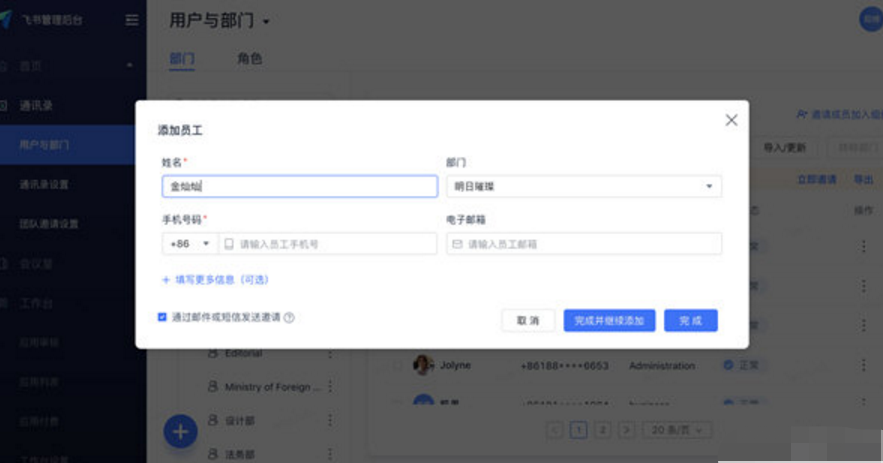
Task: Open more options for Editorial department
Action: tap(330, 353)
